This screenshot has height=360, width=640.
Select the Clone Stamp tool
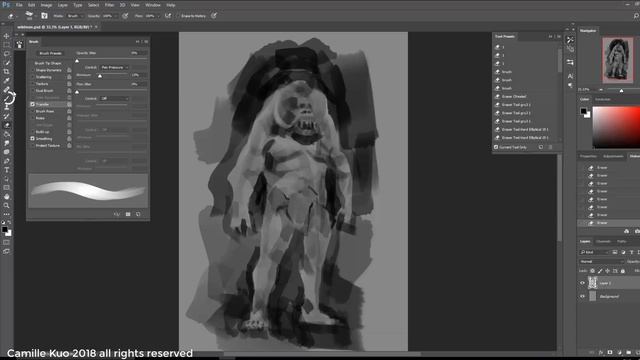pos(7,107)
